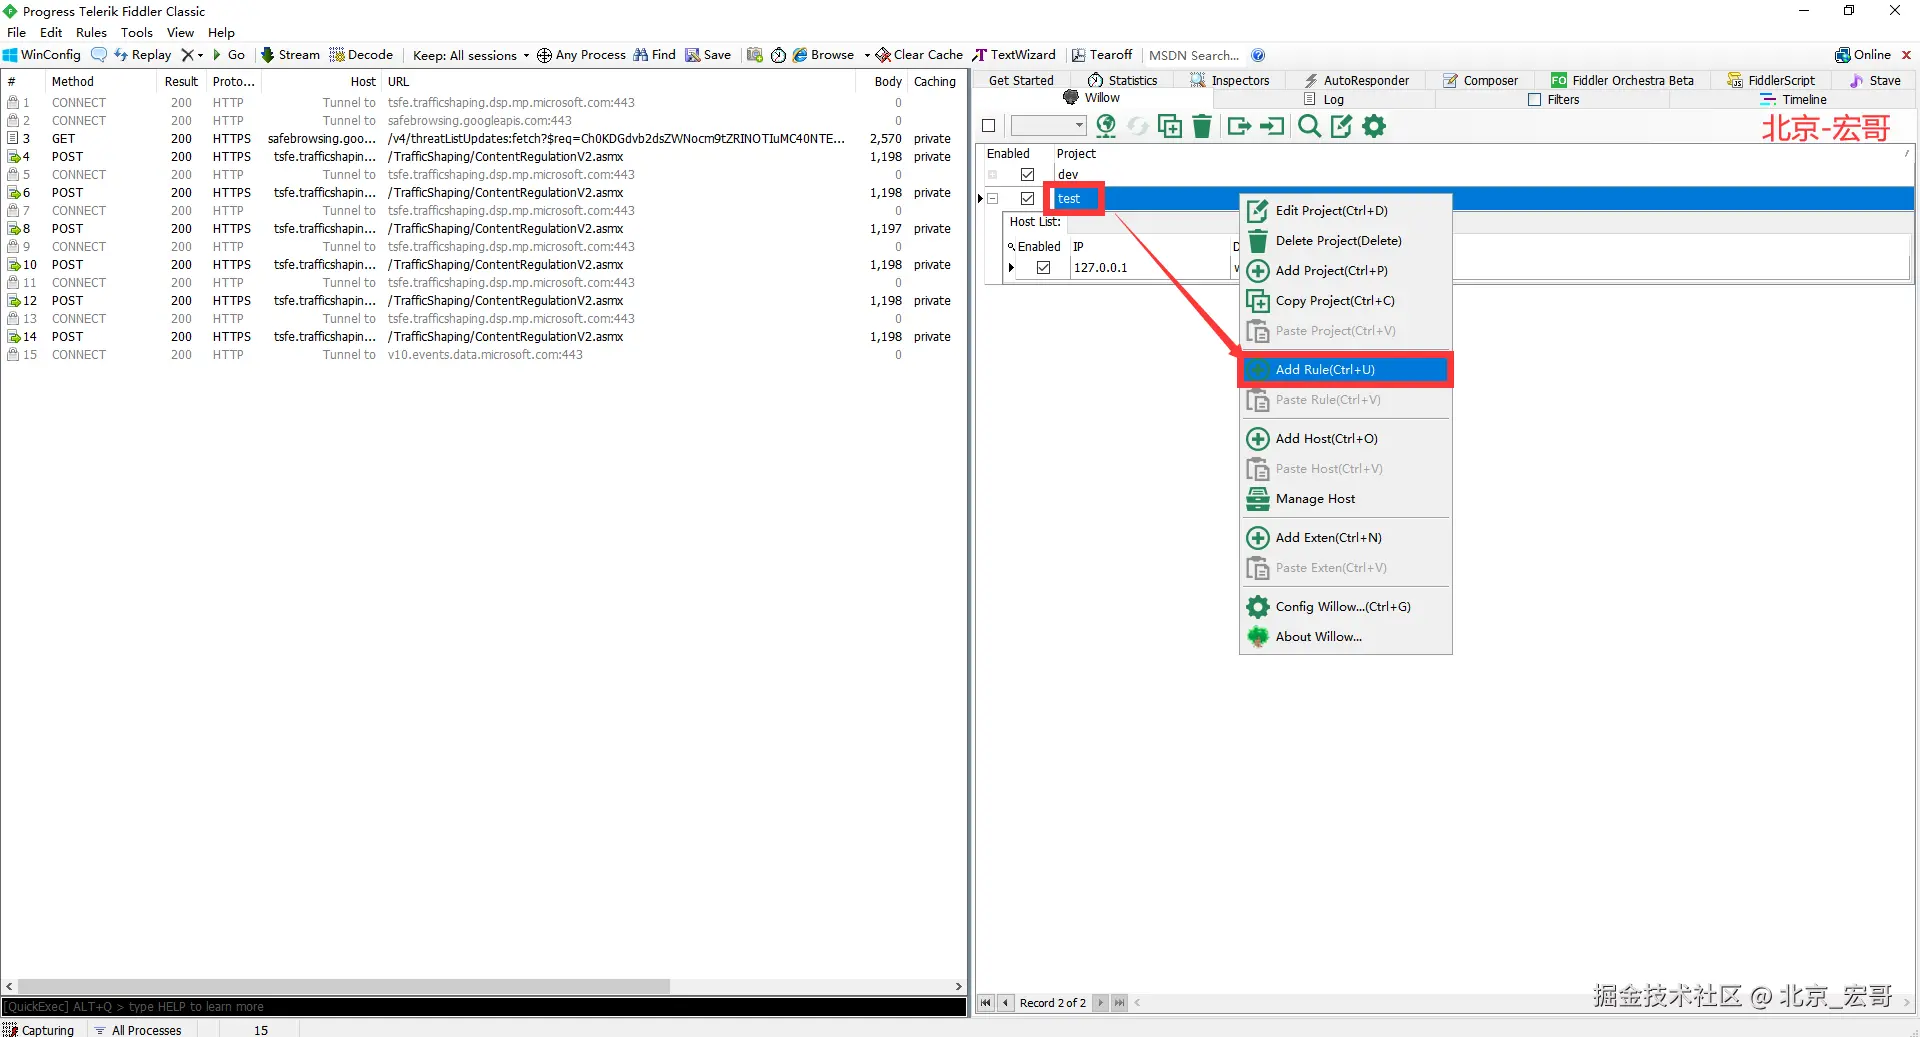Click the Willow import arrow icon
The height and width of the screenshot is (1037, 1920).
1272,126
